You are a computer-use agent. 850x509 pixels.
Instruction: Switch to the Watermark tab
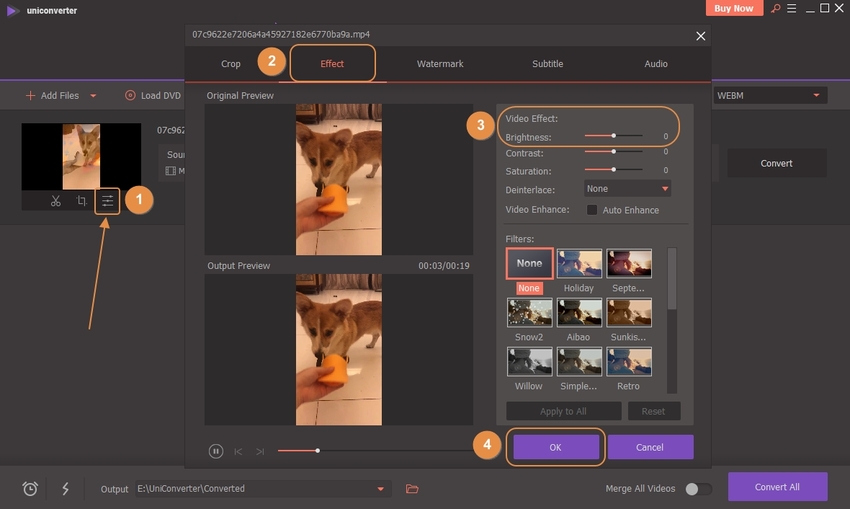coord(440,64)
